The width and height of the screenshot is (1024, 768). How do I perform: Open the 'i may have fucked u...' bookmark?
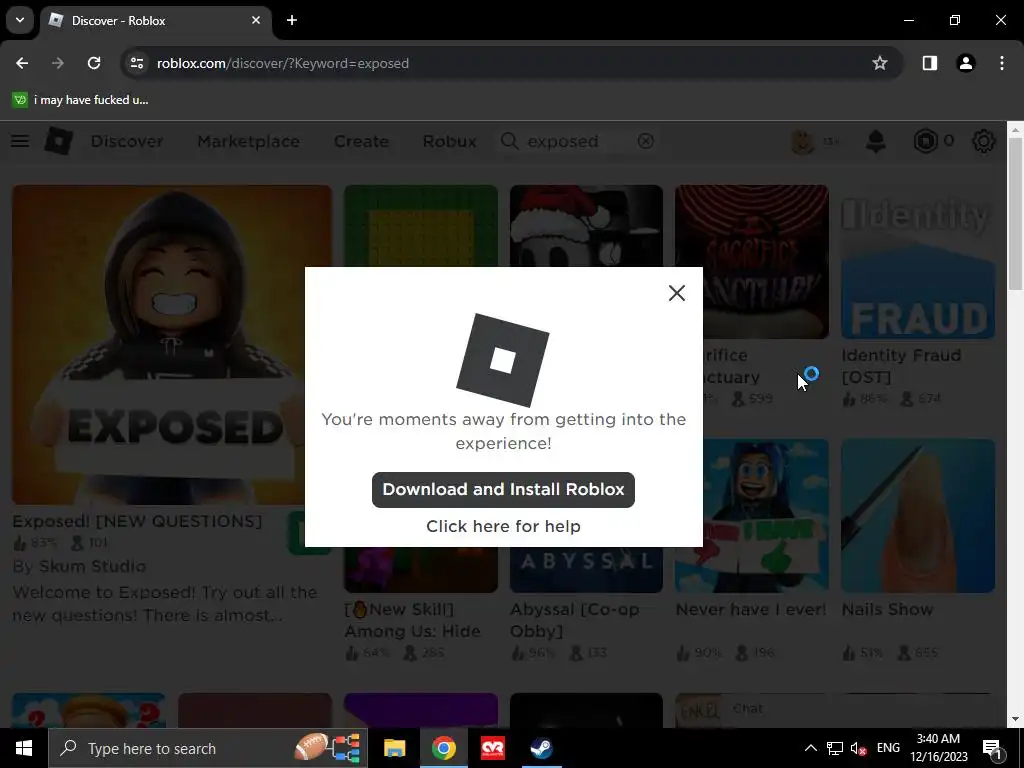click(80, 100)
